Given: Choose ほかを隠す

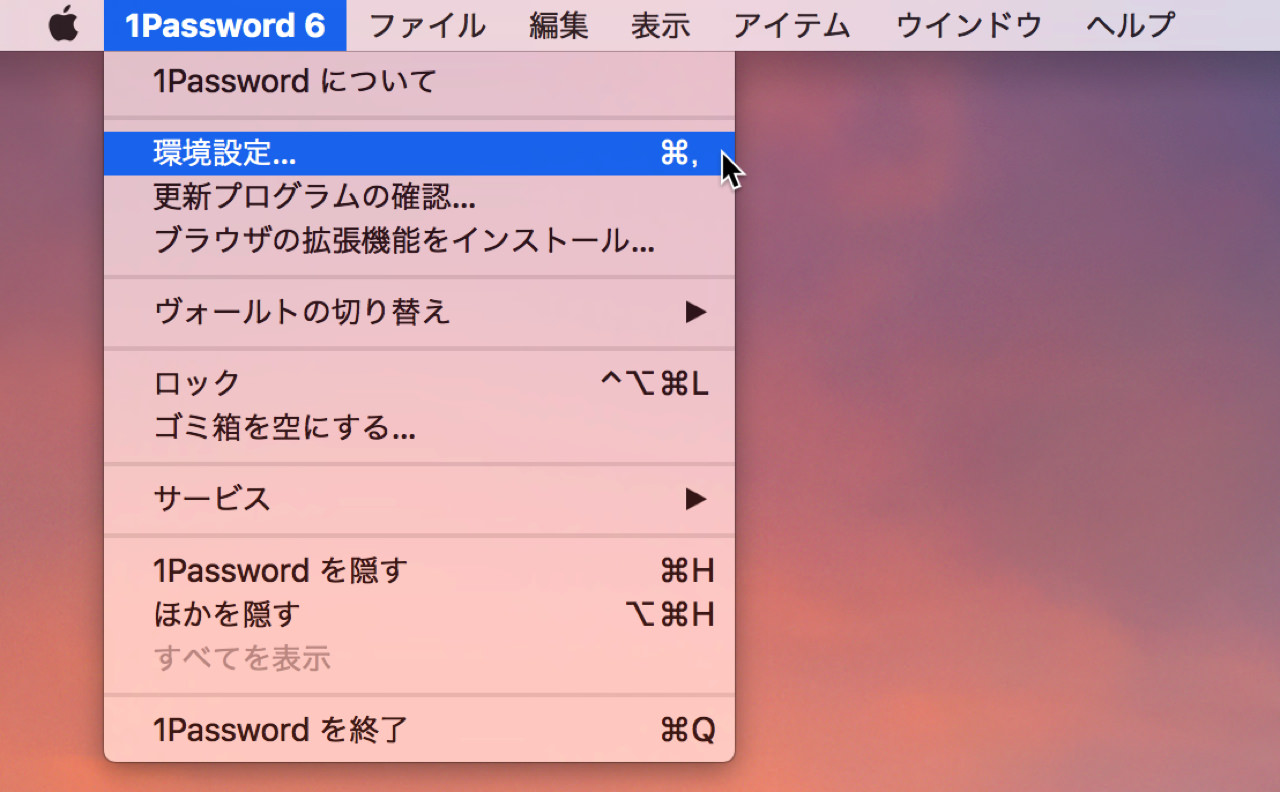Looking at the screenshot, I should point(419,614).
